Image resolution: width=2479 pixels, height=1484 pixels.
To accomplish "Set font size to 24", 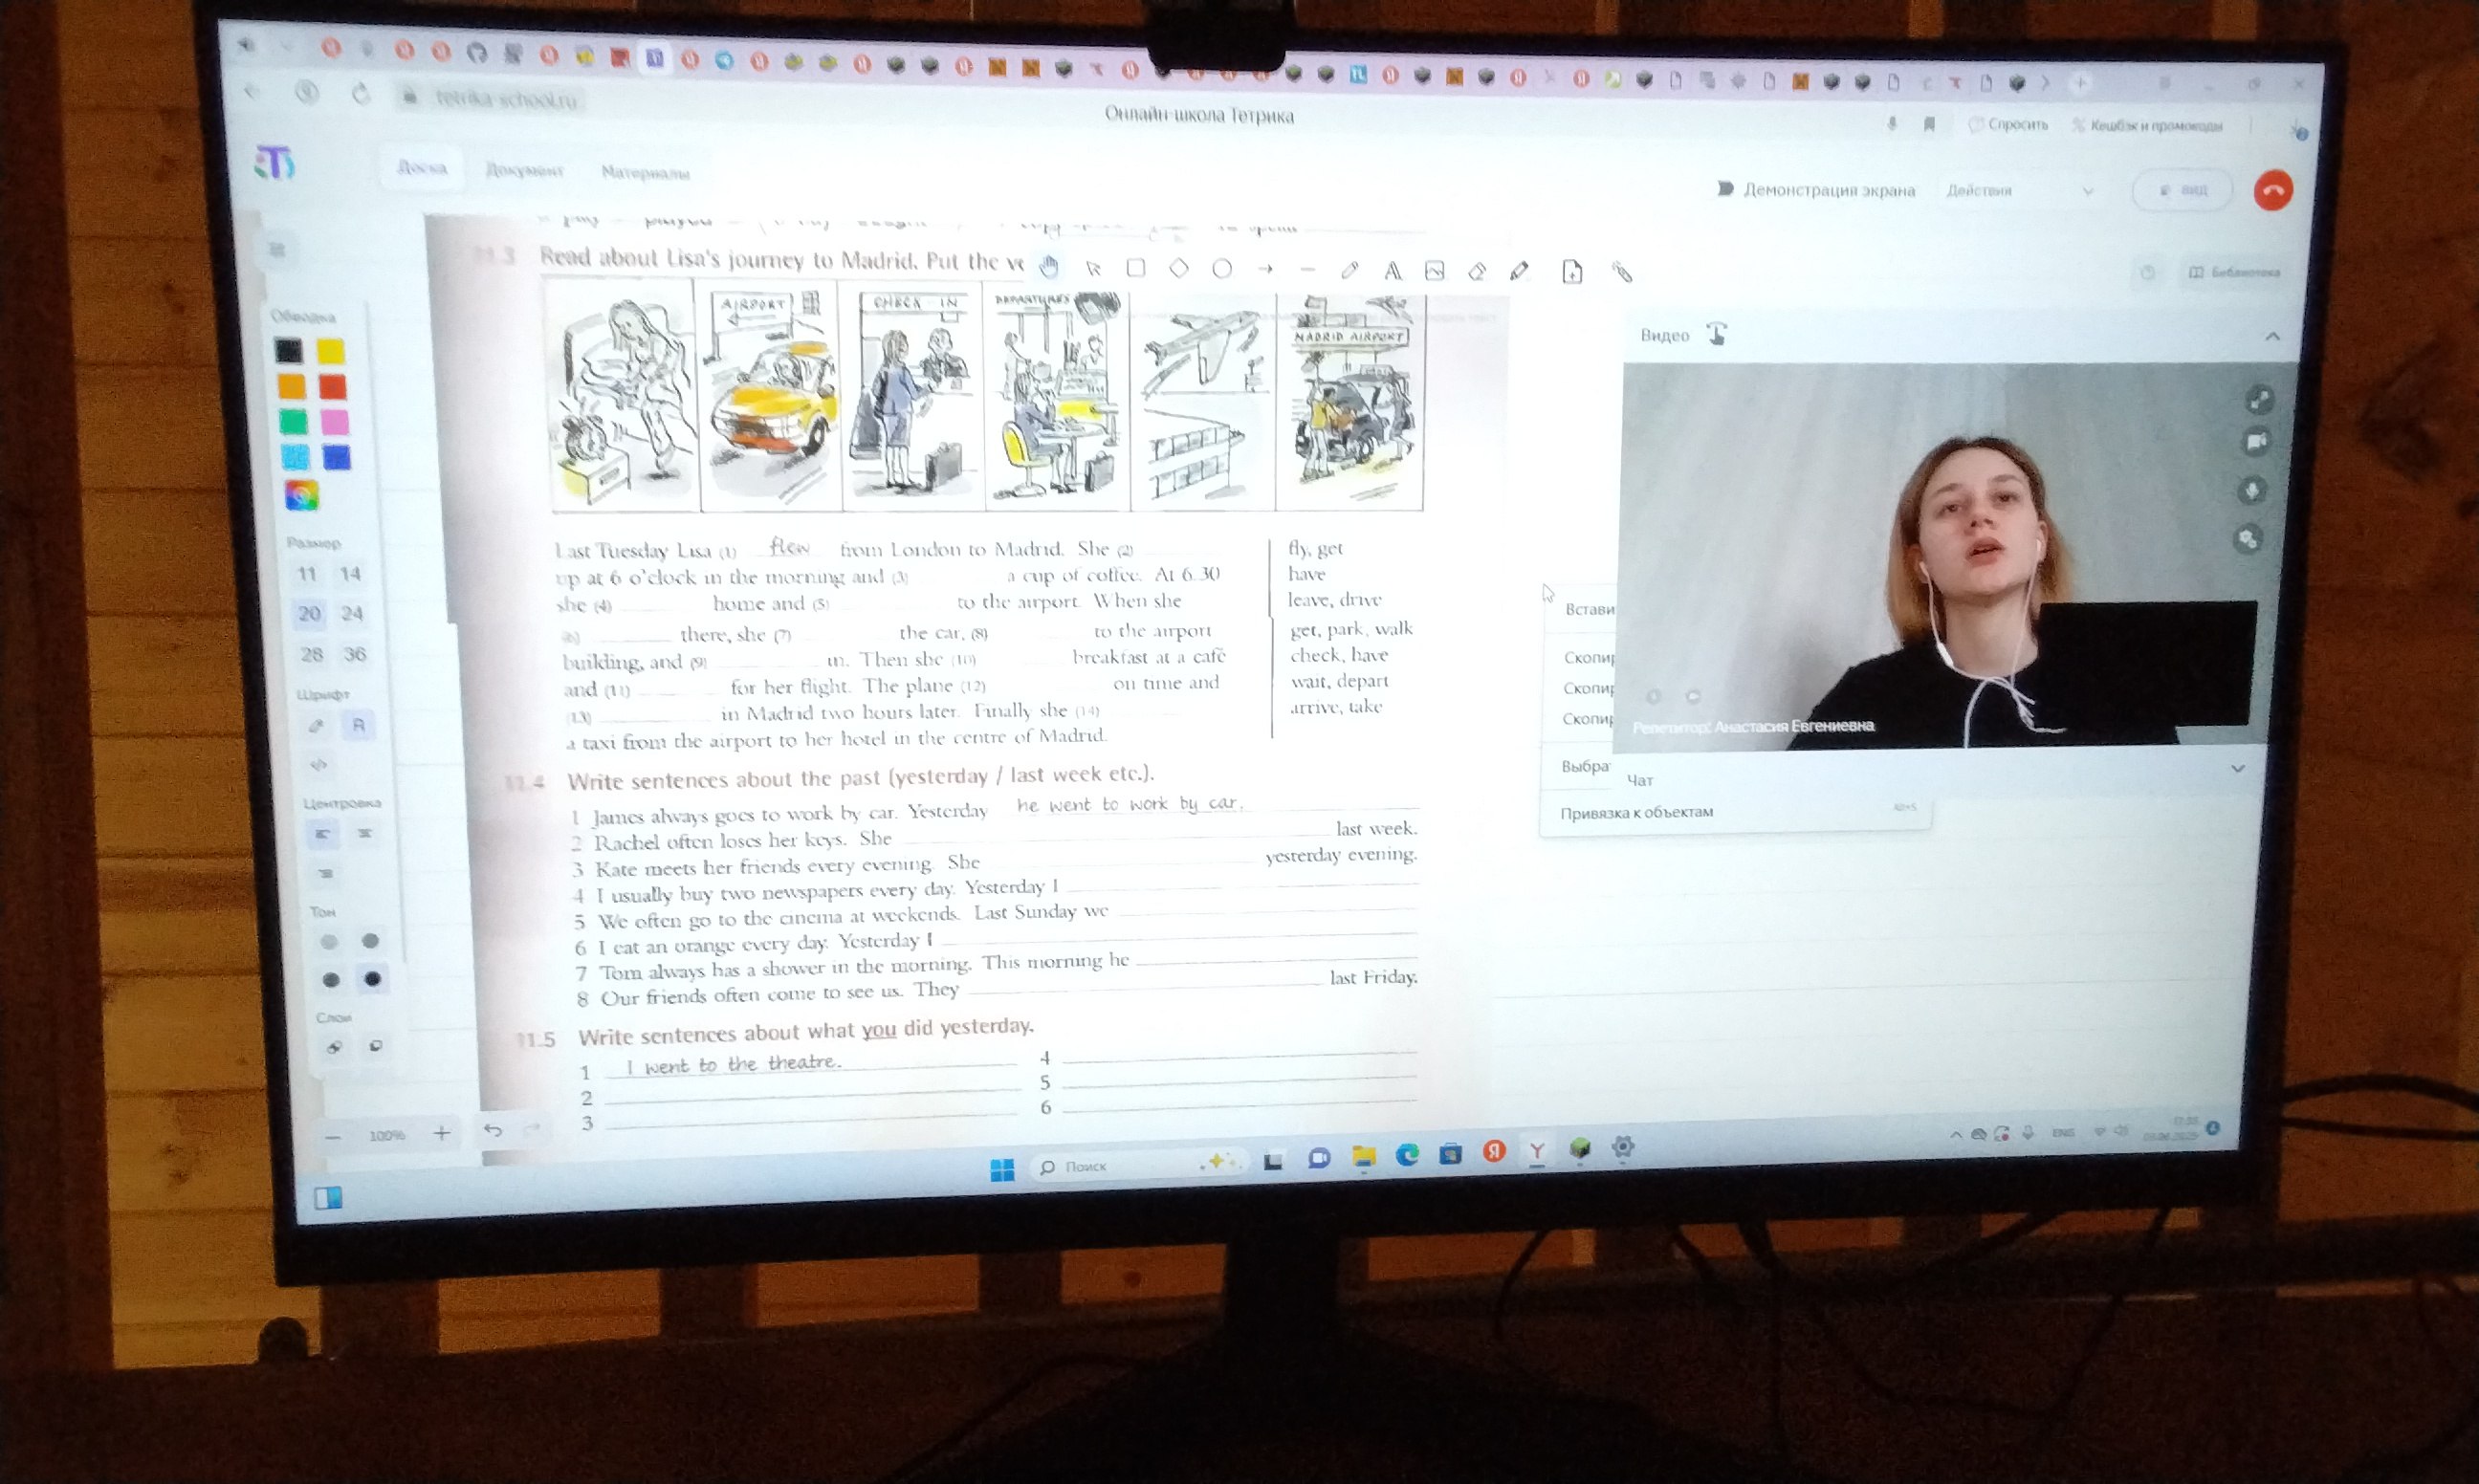I will (x=351, y=613).
